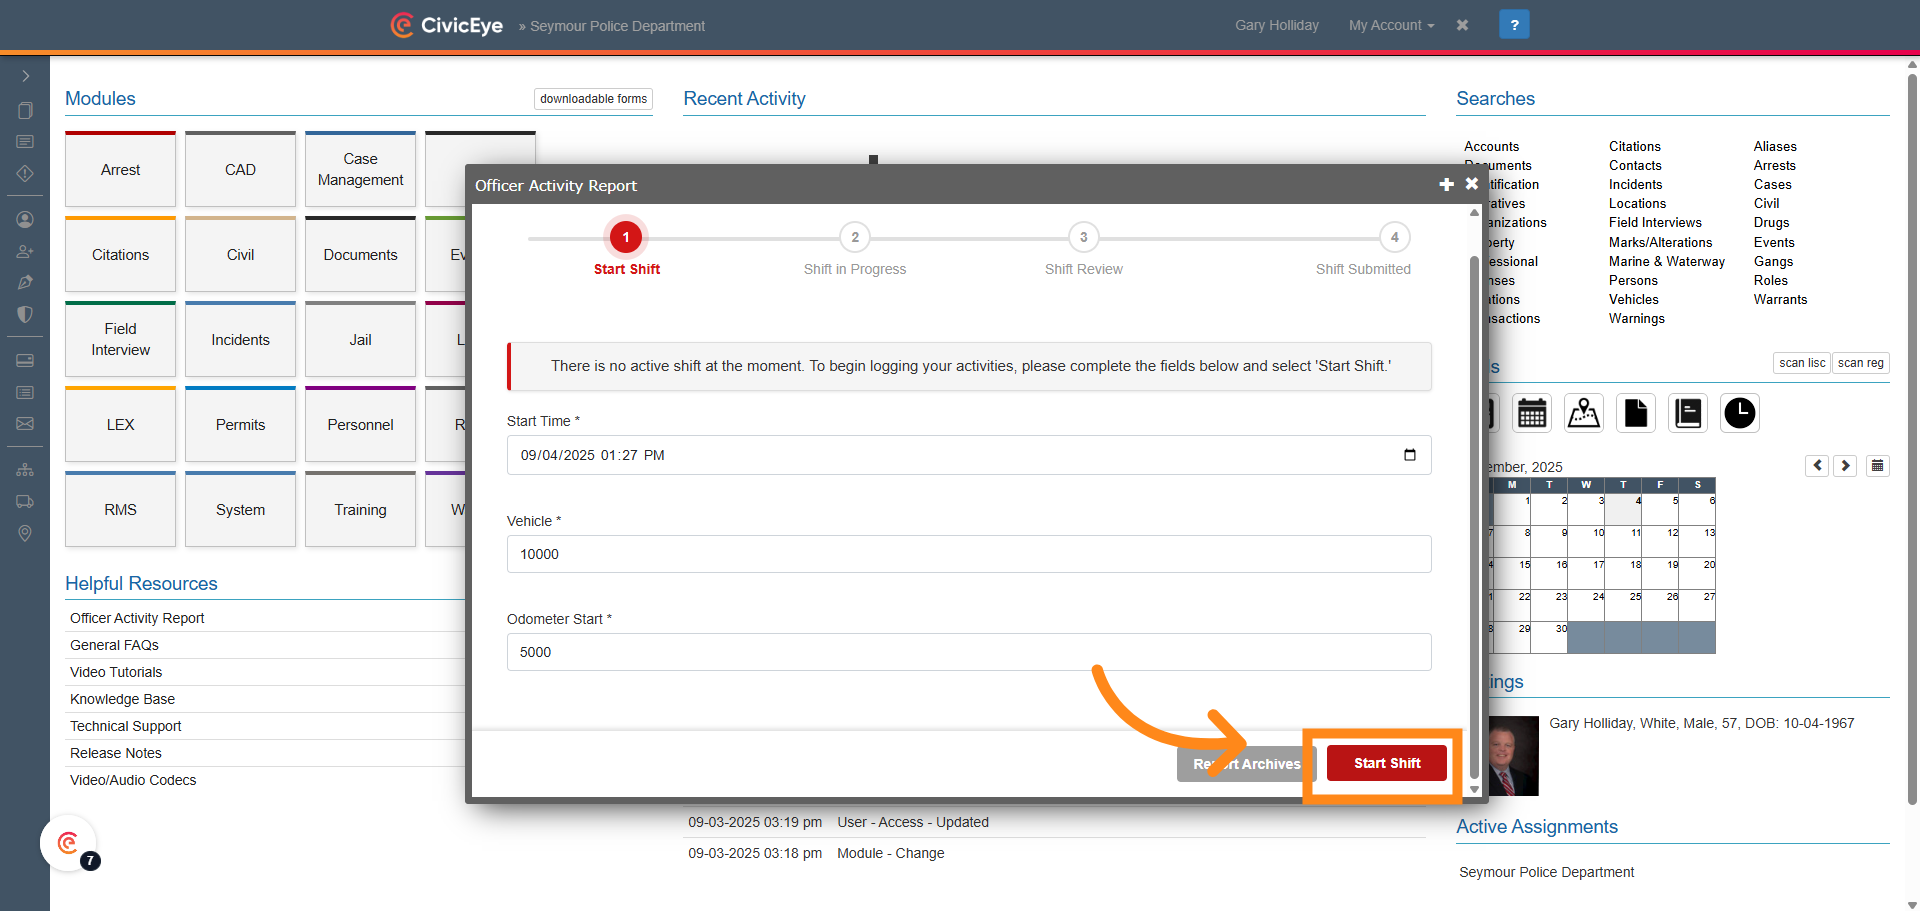Screen dimensions: 1920x911
Task: Click the clock tool icon
Action: click(x=1740, y=413)
